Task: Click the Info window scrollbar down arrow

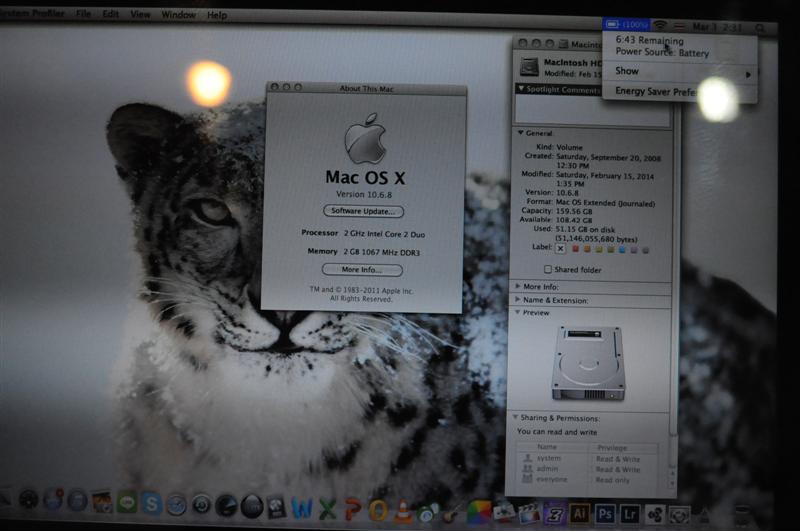Action: [x=672, y=484]
